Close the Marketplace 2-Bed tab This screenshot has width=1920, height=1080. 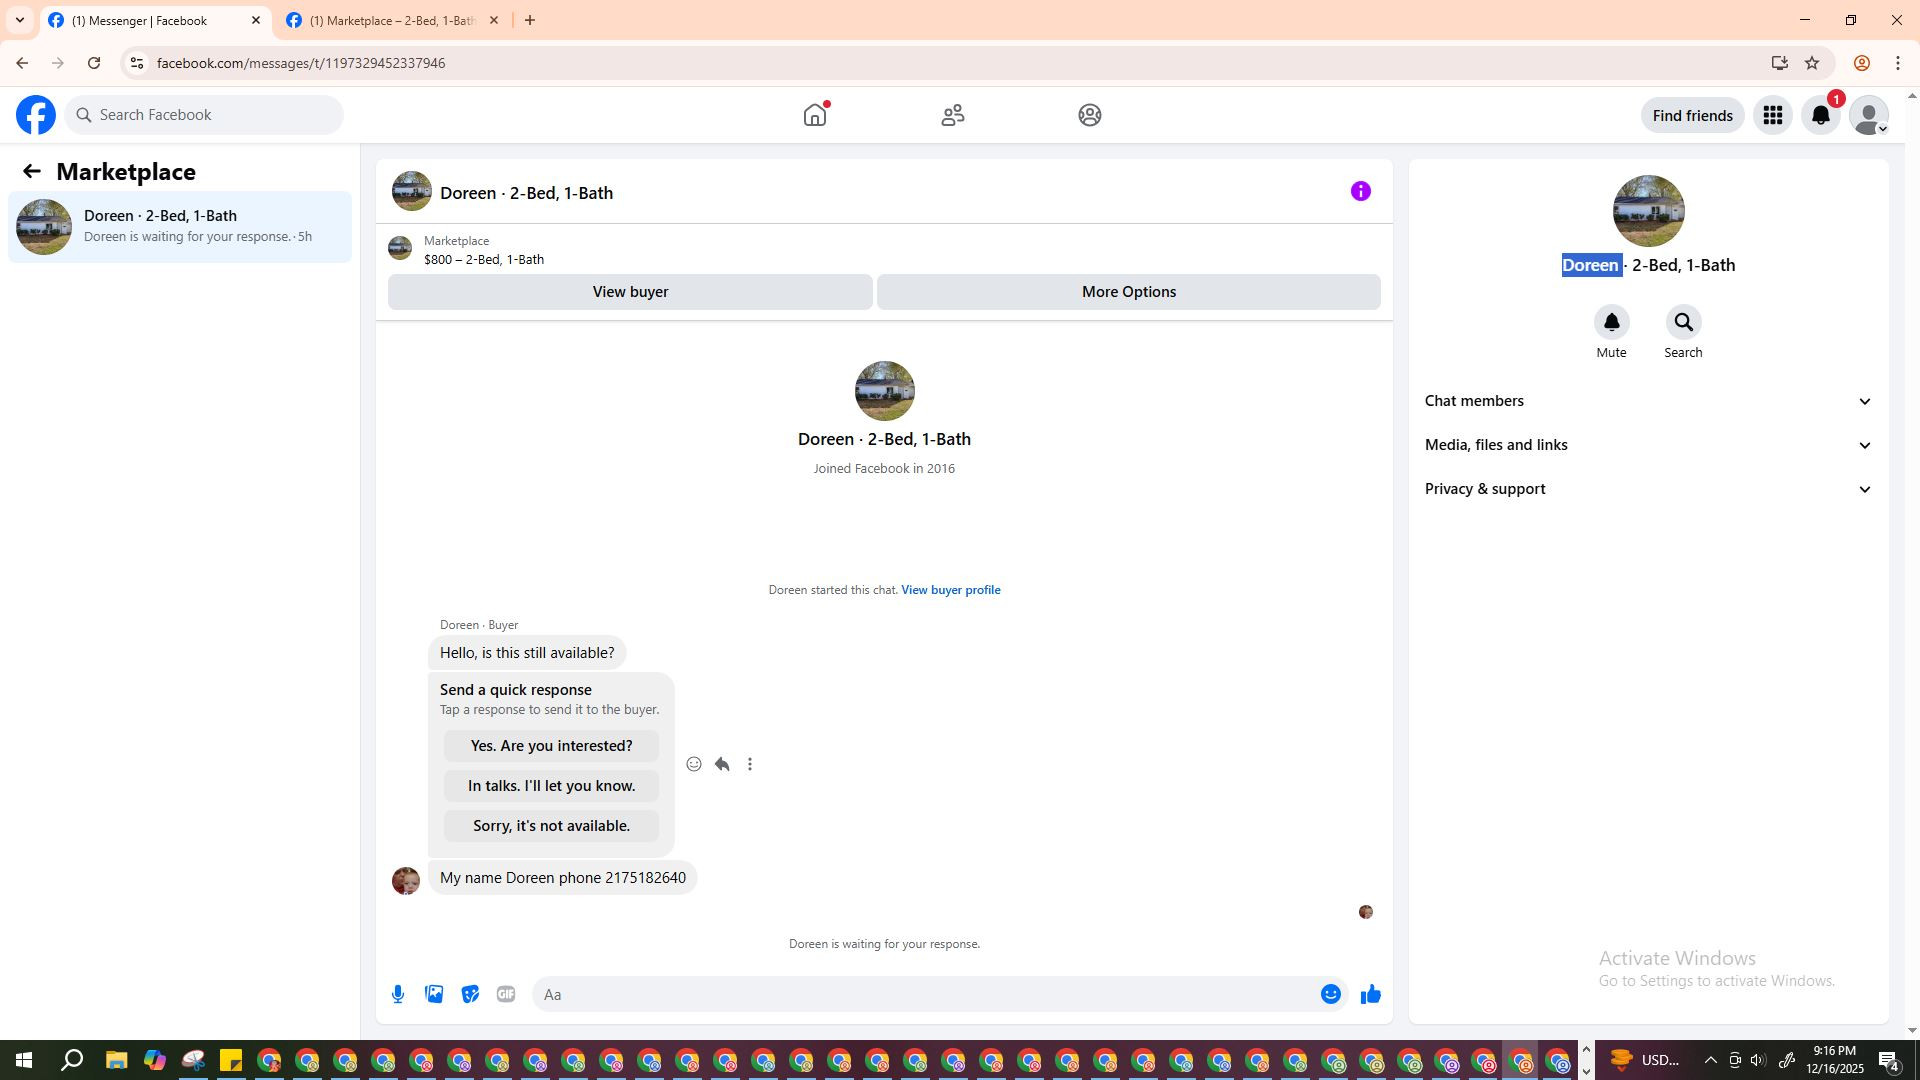pos(493,20)
